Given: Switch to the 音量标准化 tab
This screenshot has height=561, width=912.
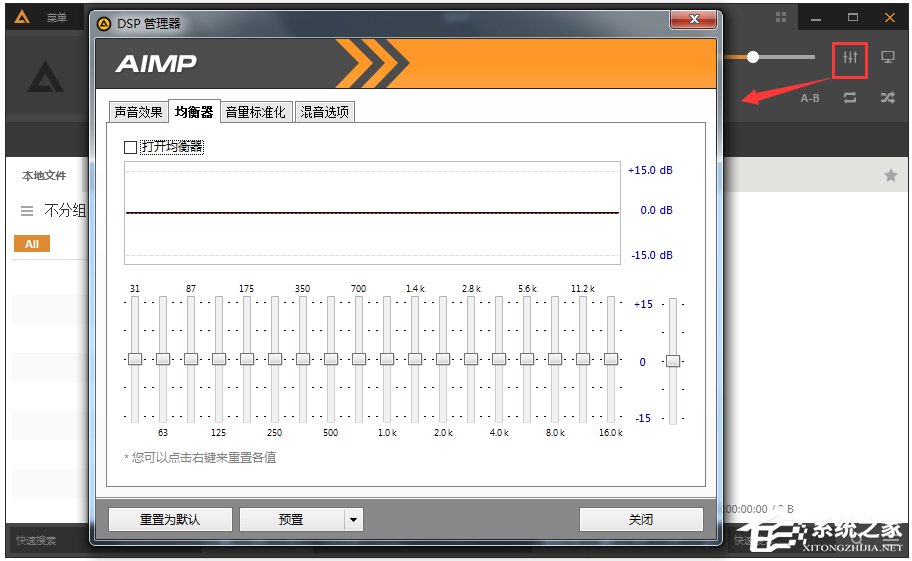Looking at the screenshot, I should click(255, 112).
